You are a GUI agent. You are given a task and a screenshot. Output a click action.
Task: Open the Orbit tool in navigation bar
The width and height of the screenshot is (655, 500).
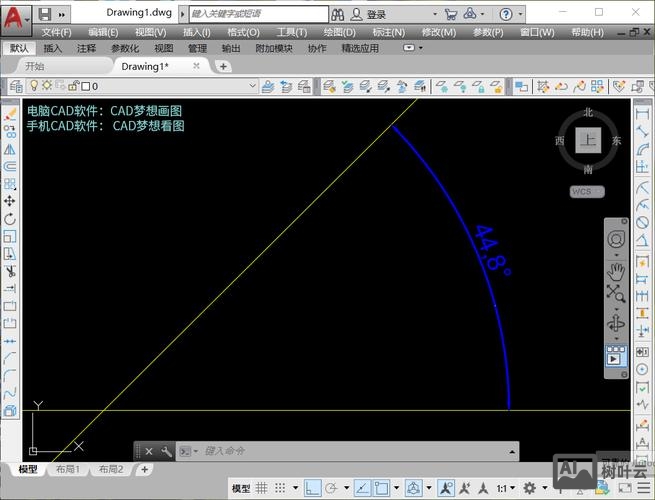[616, 324]
